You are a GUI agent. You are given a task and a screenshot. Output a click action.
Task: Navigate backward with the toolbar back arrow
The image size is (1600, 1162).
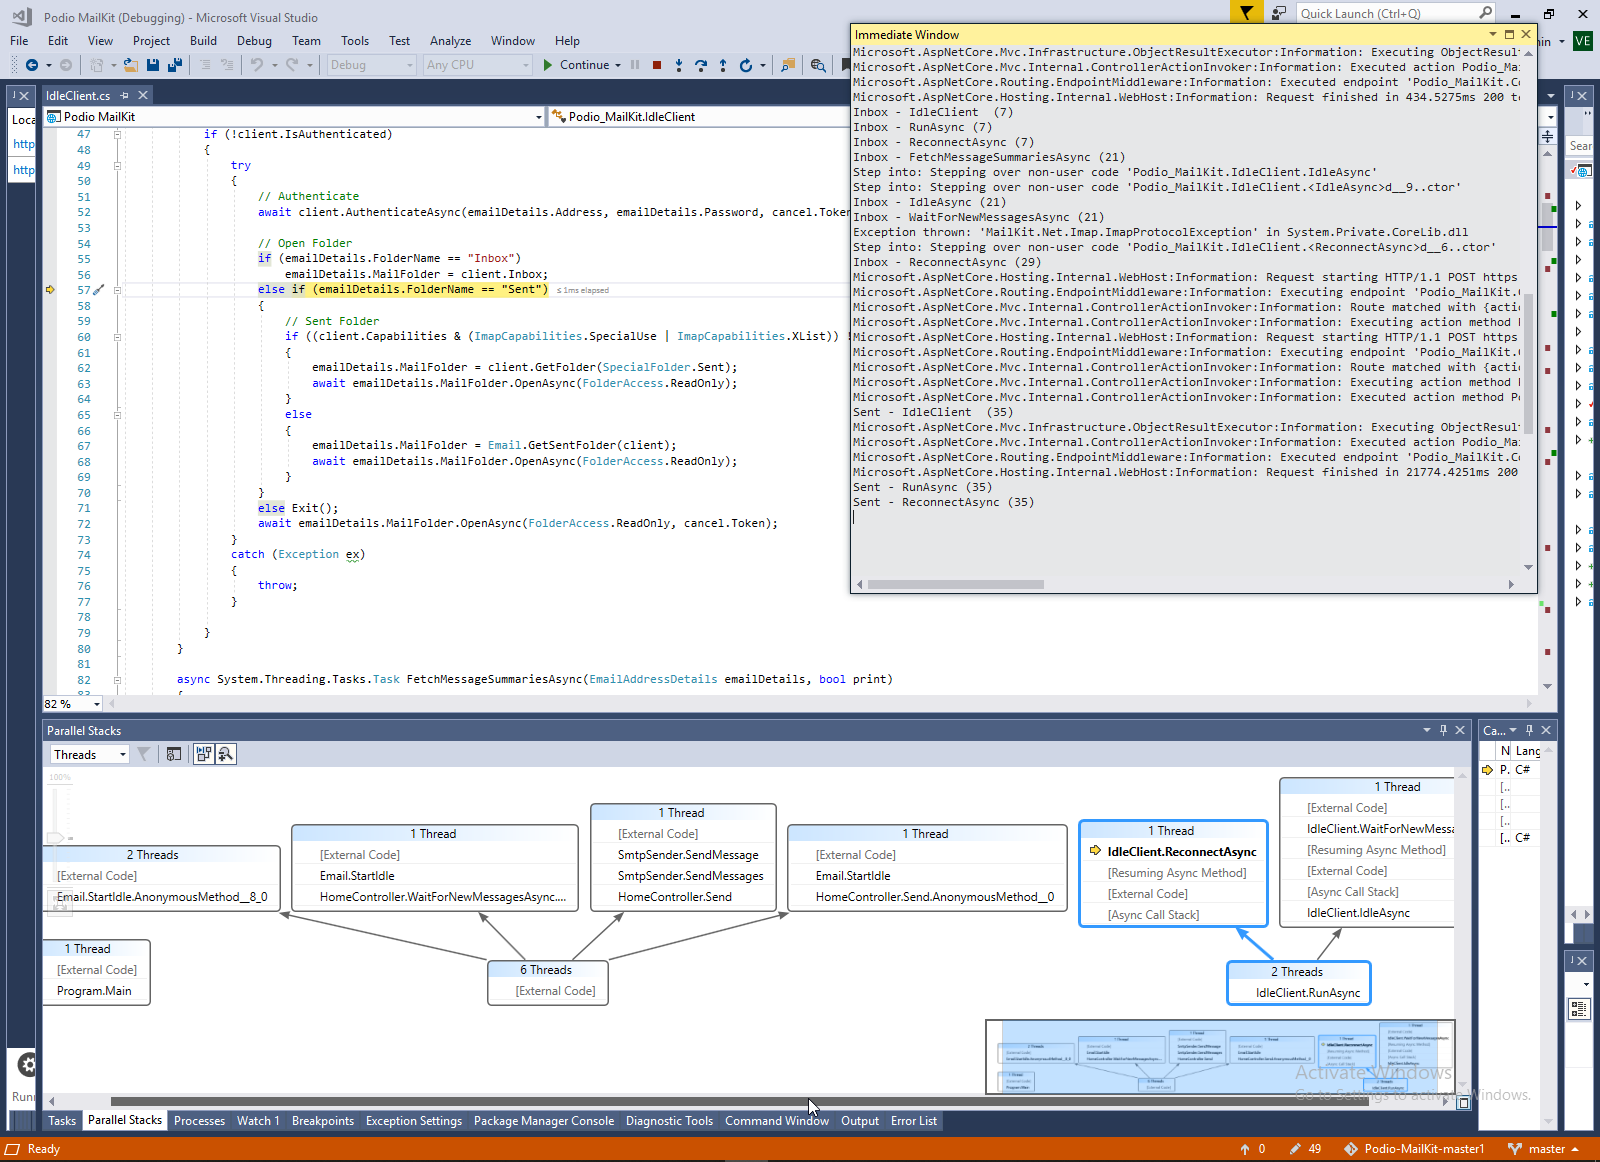coord(32,65)
